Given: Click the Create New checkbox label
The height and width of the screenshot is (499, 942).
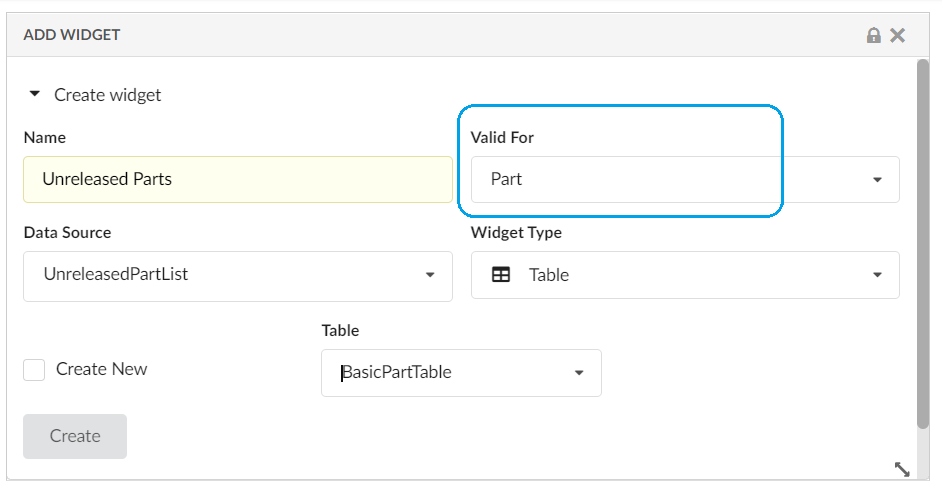Looking at the screenshot, I should point(101,369).
